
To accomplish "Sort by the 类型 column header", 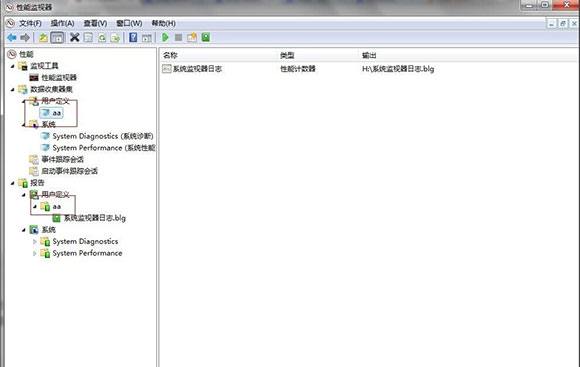I will point(318,55).
